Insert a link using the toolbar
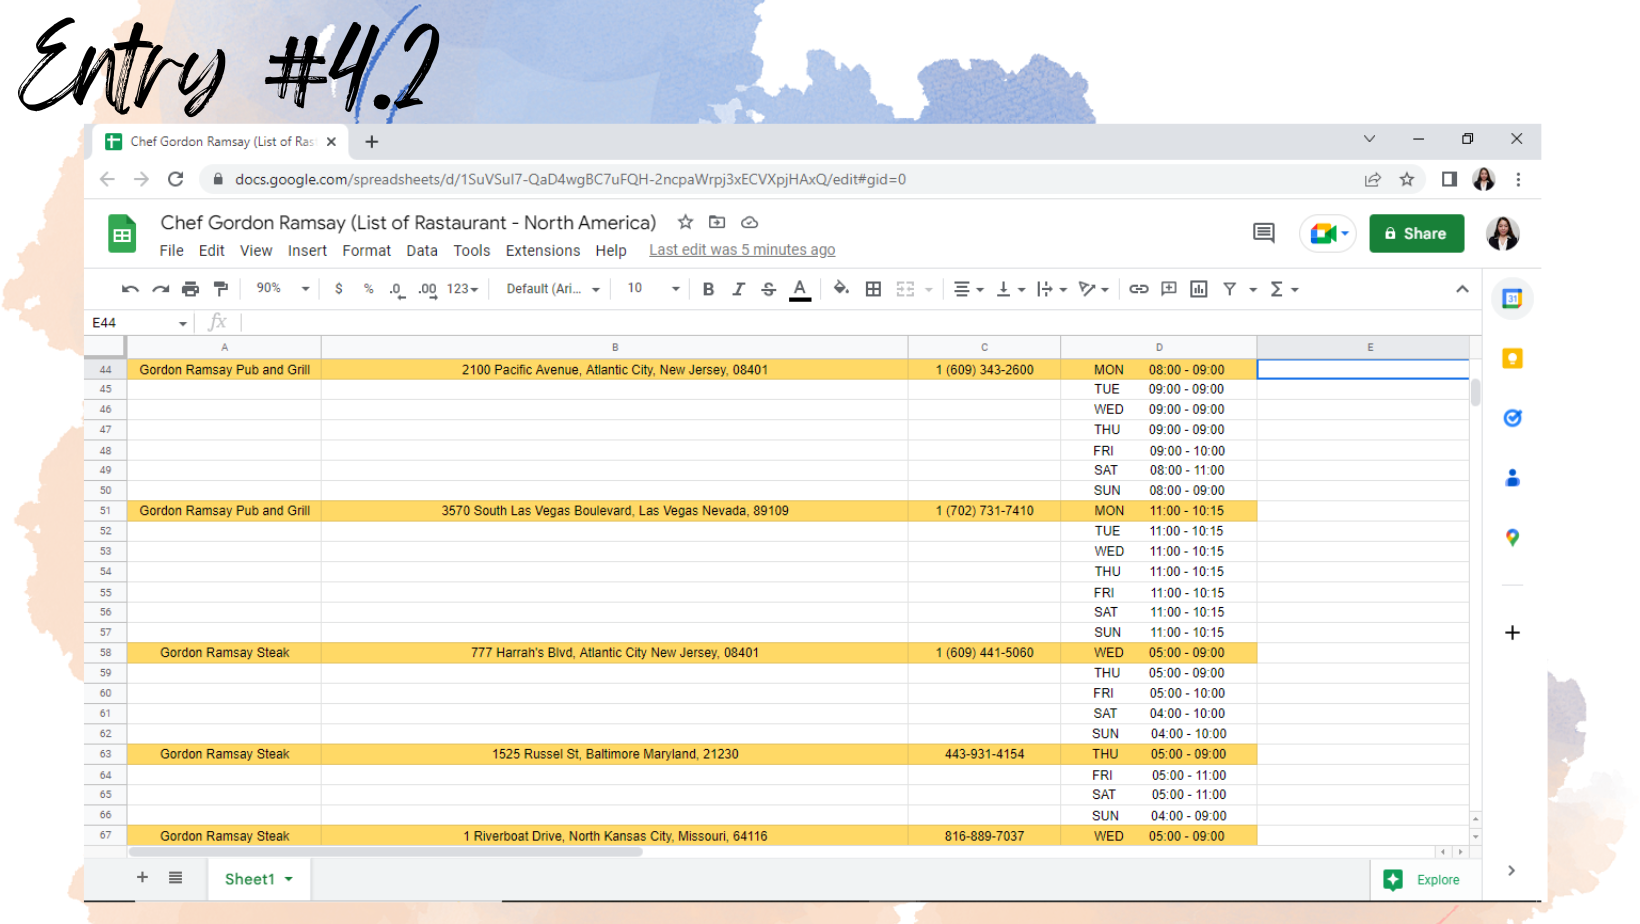 (1138, 289)
